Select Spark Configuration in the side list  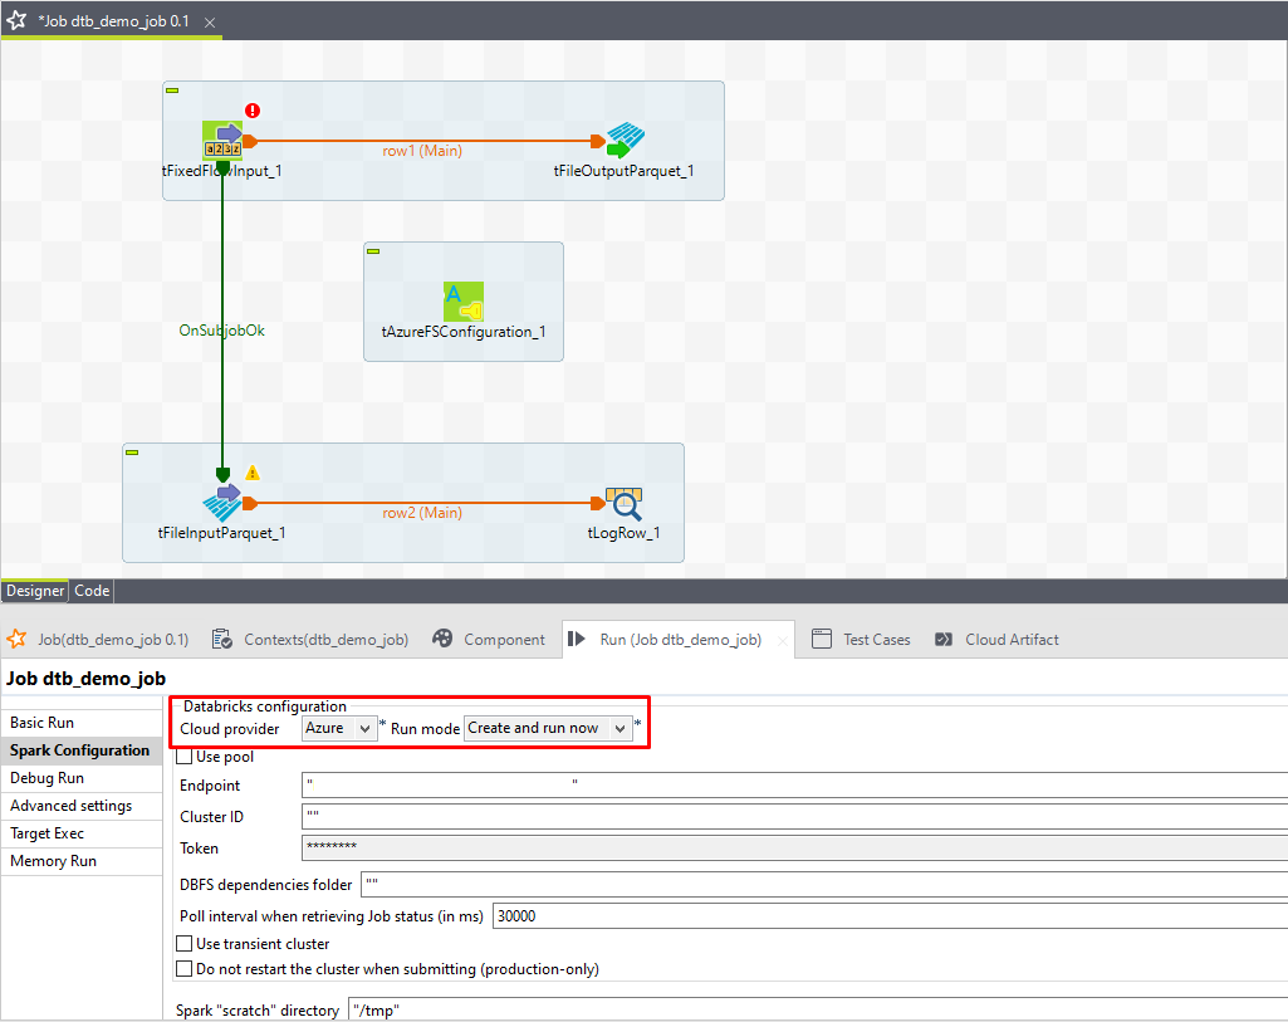[82, 751]
